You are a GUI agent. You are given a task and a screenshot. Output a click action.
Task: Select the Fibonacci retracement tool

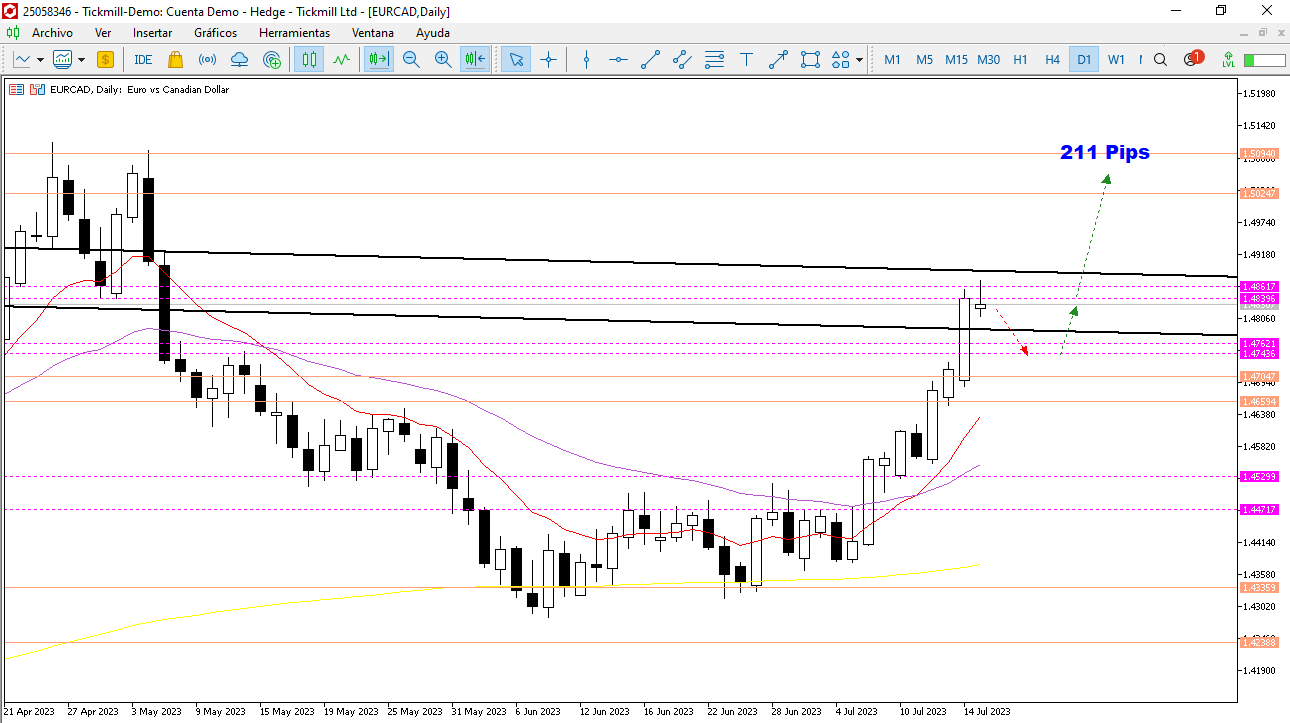(x=714, y=59)
